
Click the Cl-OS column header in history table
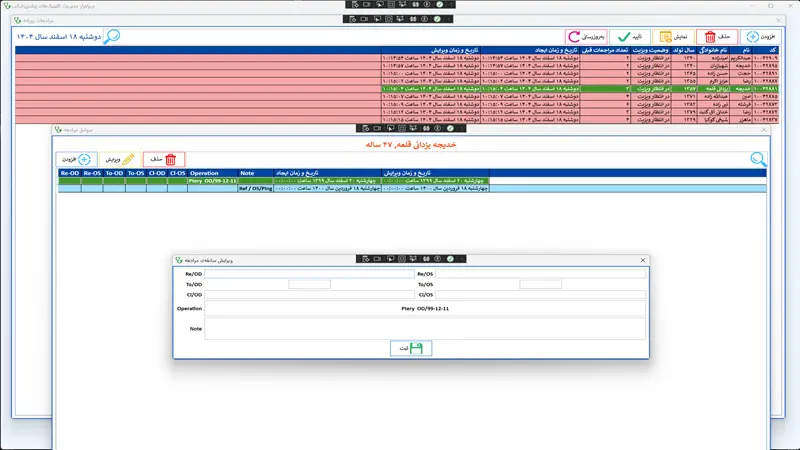click(177, 173)
